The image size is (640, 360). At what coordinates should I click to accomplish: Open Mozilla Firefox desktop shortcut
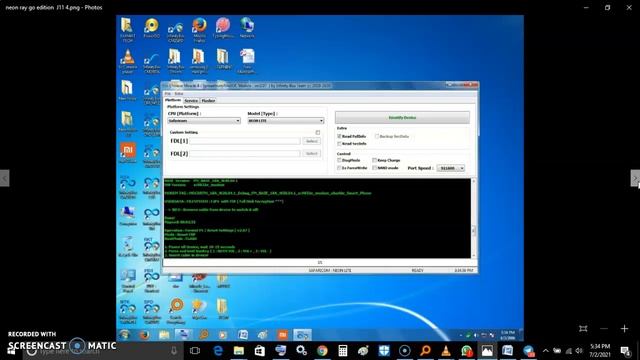click(199, 29)
